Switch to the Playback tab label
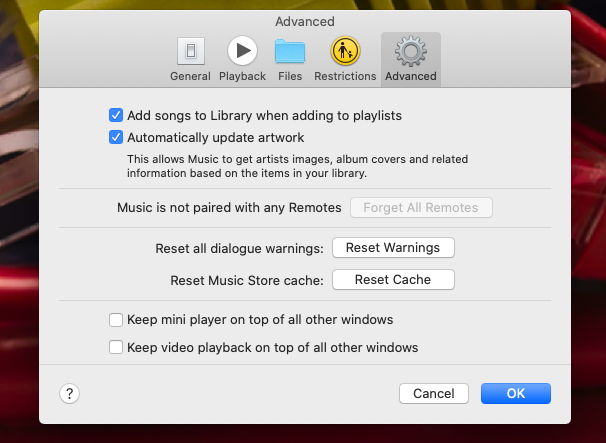The image size is (606, 443). coord(242,76)
